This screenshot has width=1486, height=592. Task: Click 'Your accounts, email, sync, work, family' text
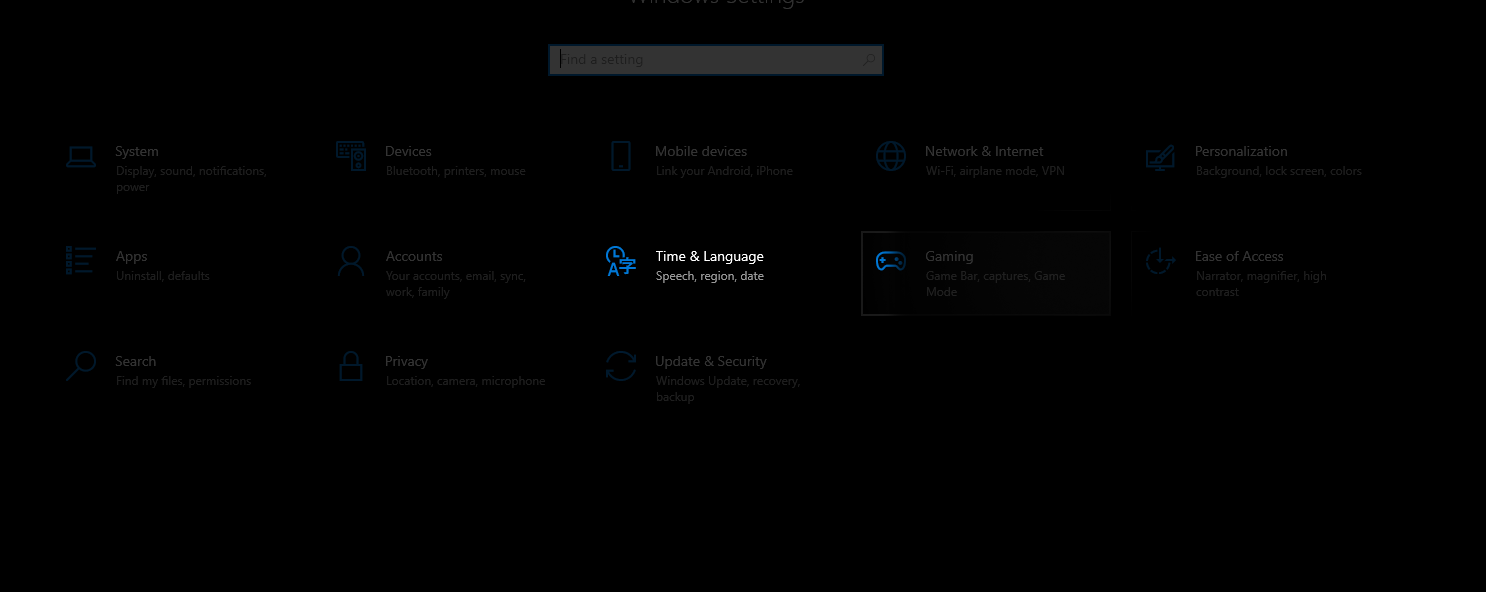456,284
